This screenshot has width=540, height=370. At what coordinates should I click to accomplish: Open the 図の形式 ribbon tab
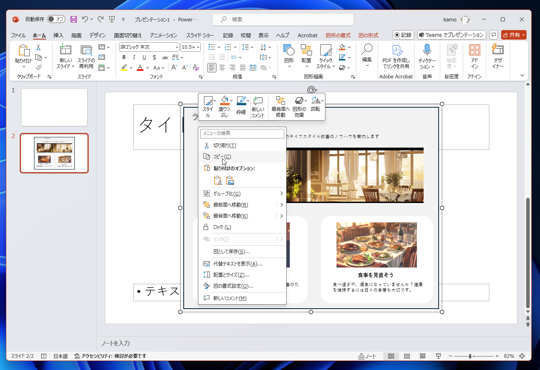(x=368, y=35)
